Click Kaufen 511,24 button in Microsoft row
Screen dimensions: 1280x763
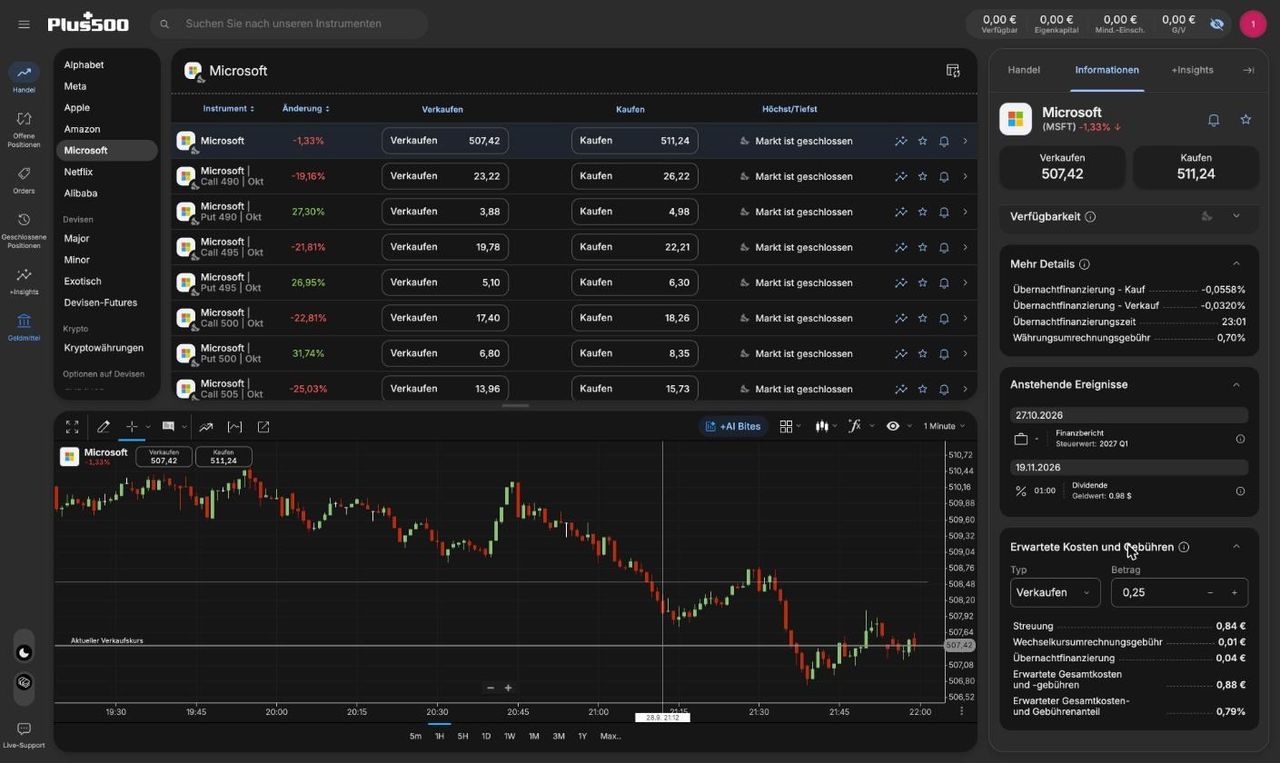[x=634, y=141]
